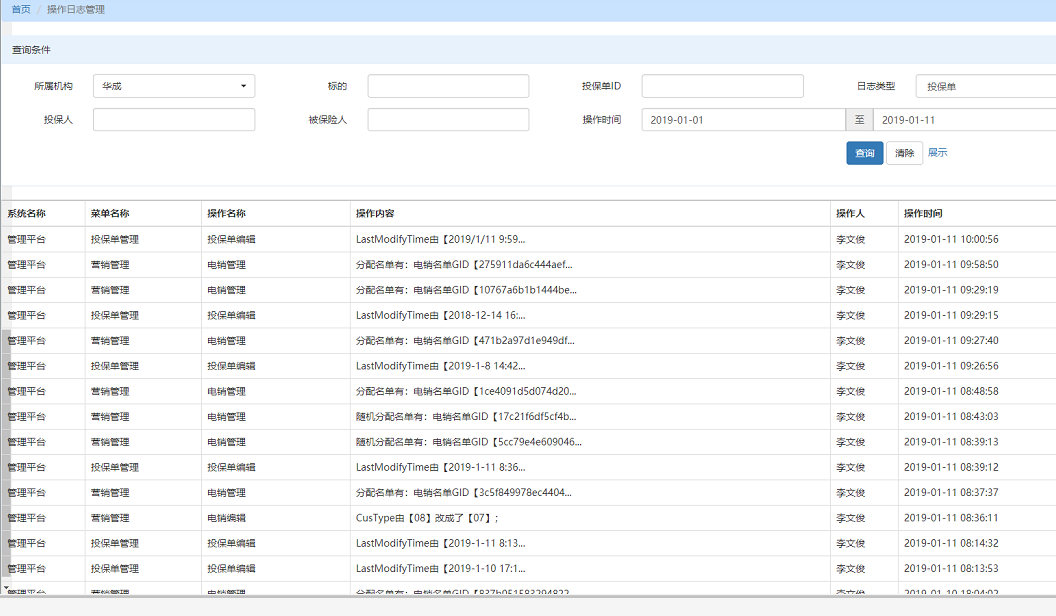The width and height of the screenshot is (1056, 616).
Task: Click the 展示 link
Action: tap(937, 153)
